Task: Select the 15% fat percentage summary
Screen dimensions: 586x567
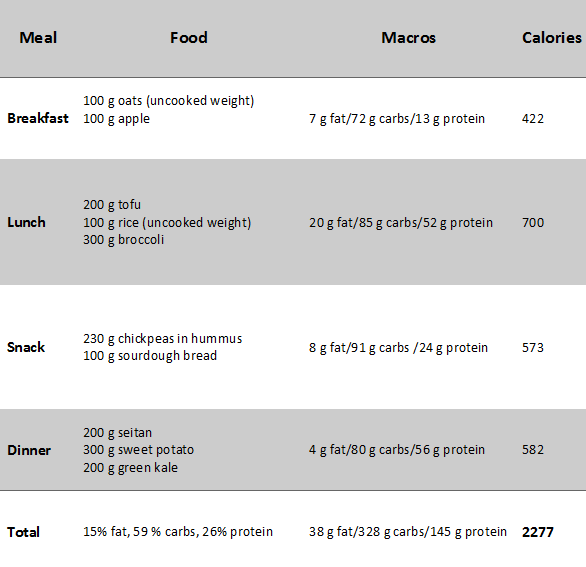Action: click(x=178, y=531)
